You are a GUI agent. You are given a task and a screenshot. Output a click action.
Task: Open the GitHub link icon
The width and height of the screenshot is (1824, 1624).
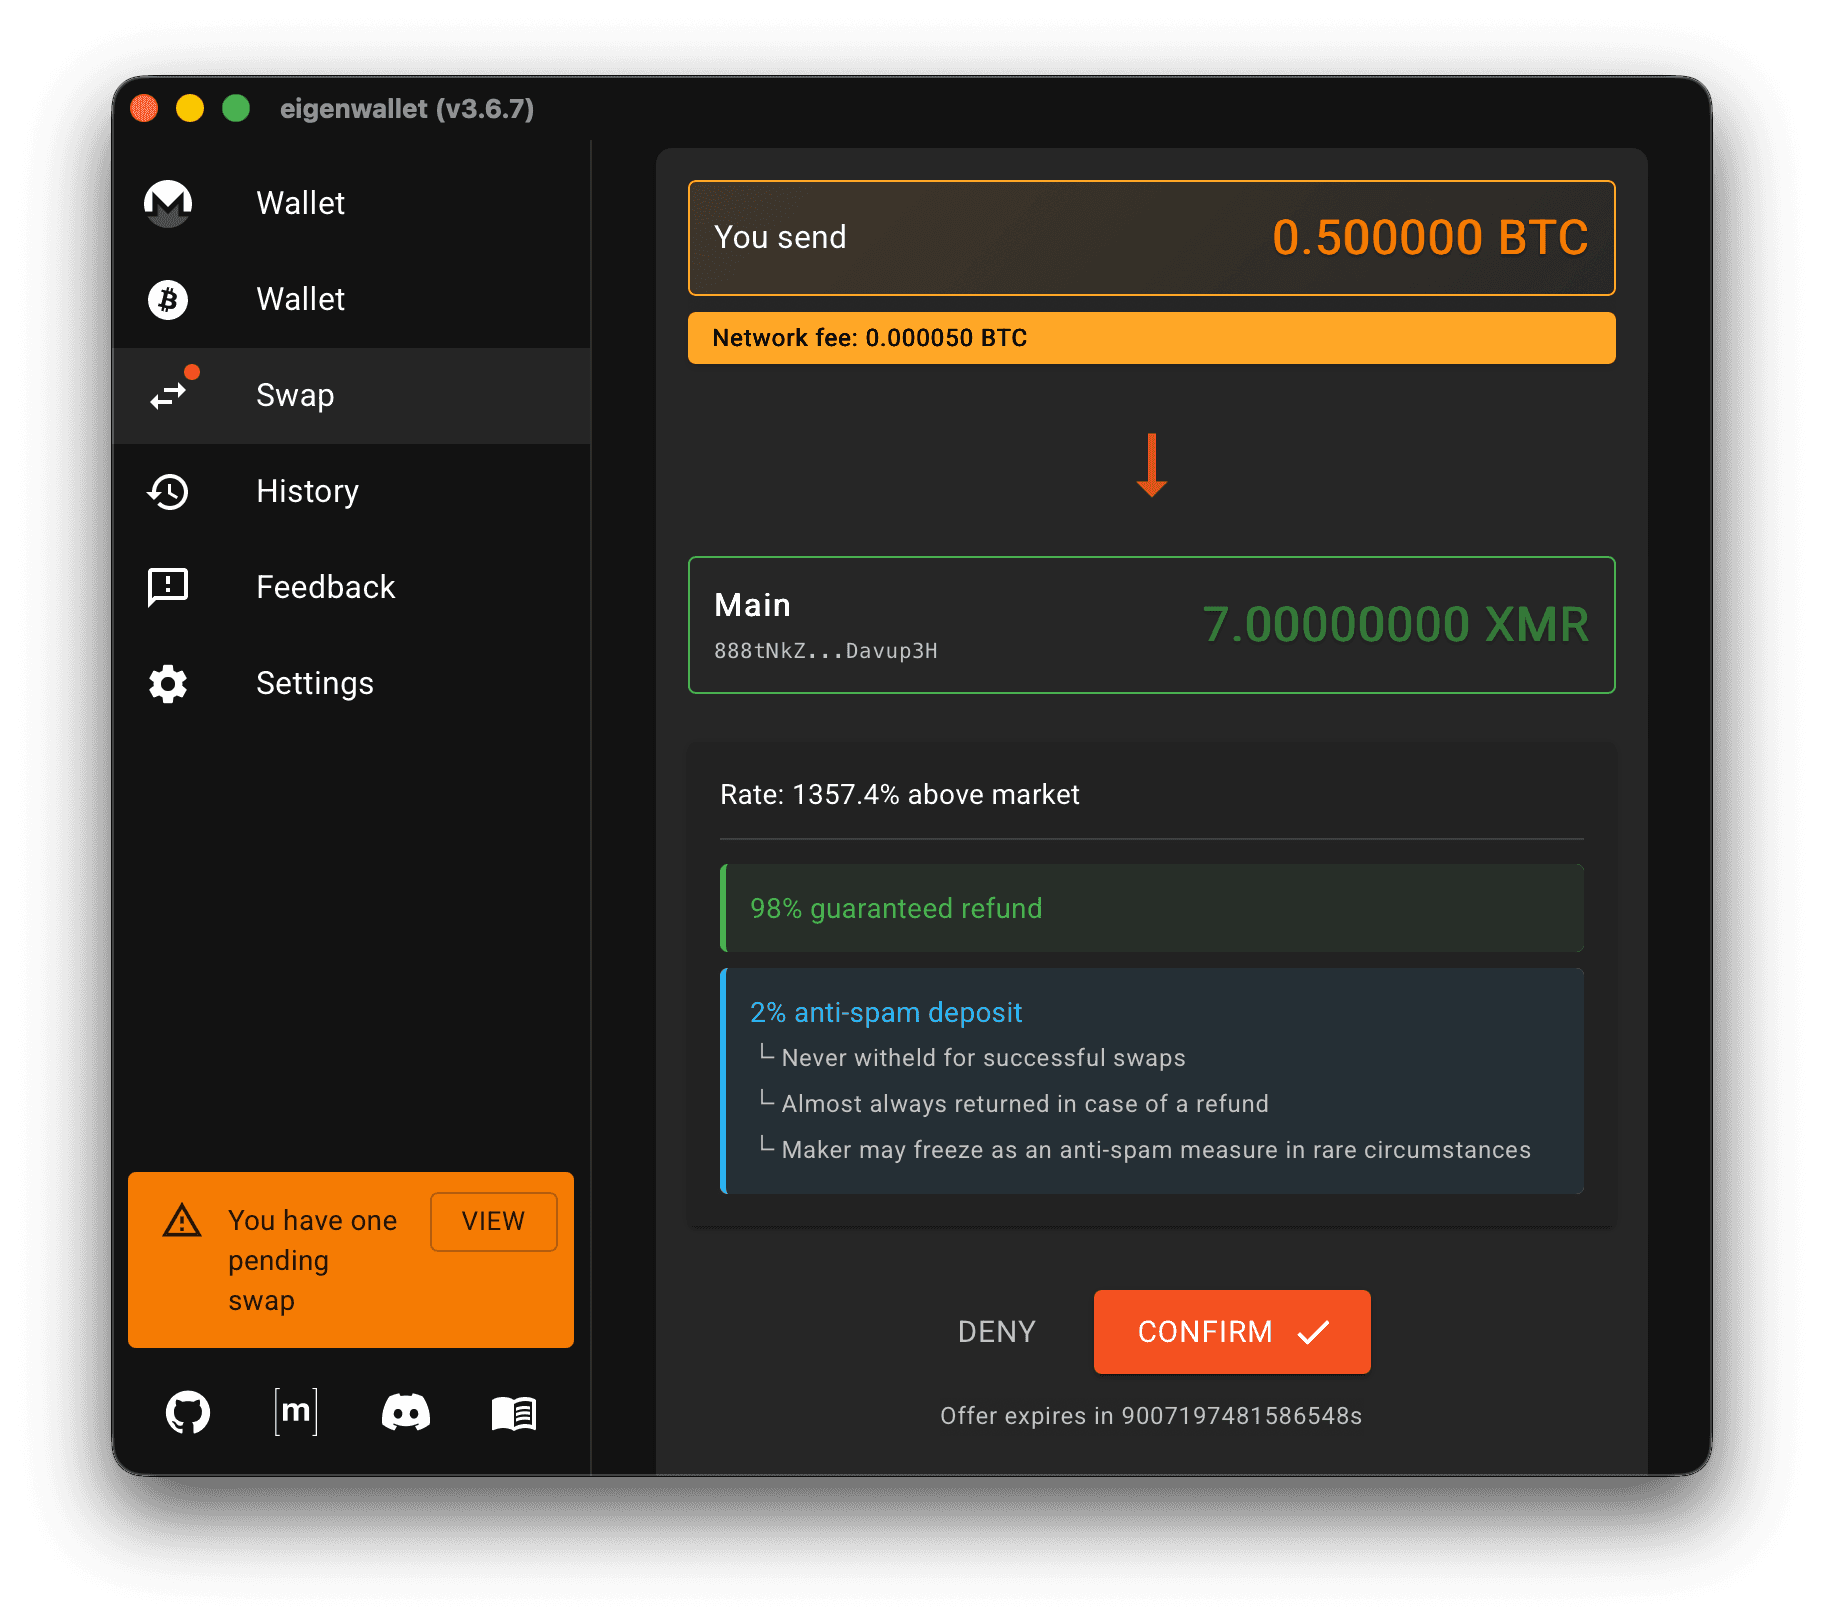188,1412
